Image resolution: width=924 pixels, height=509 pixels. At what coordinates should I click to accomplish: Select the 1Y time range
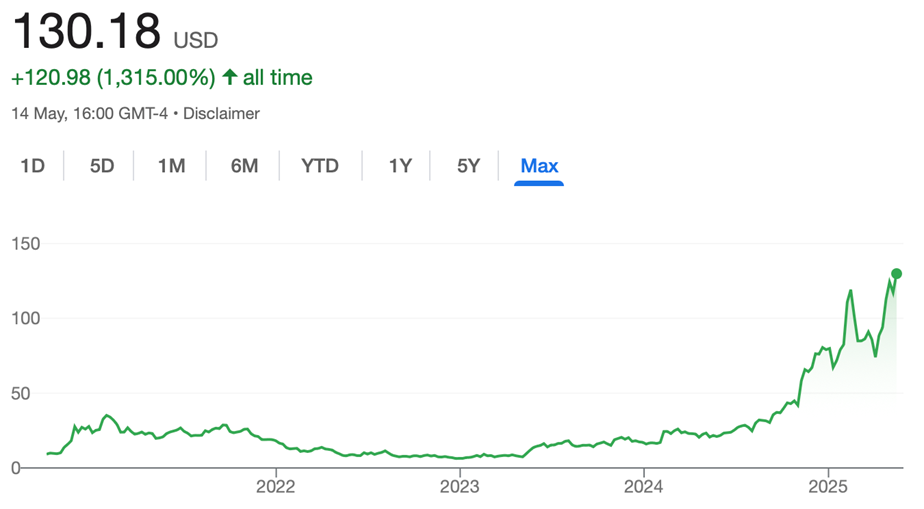click(400, 166)
